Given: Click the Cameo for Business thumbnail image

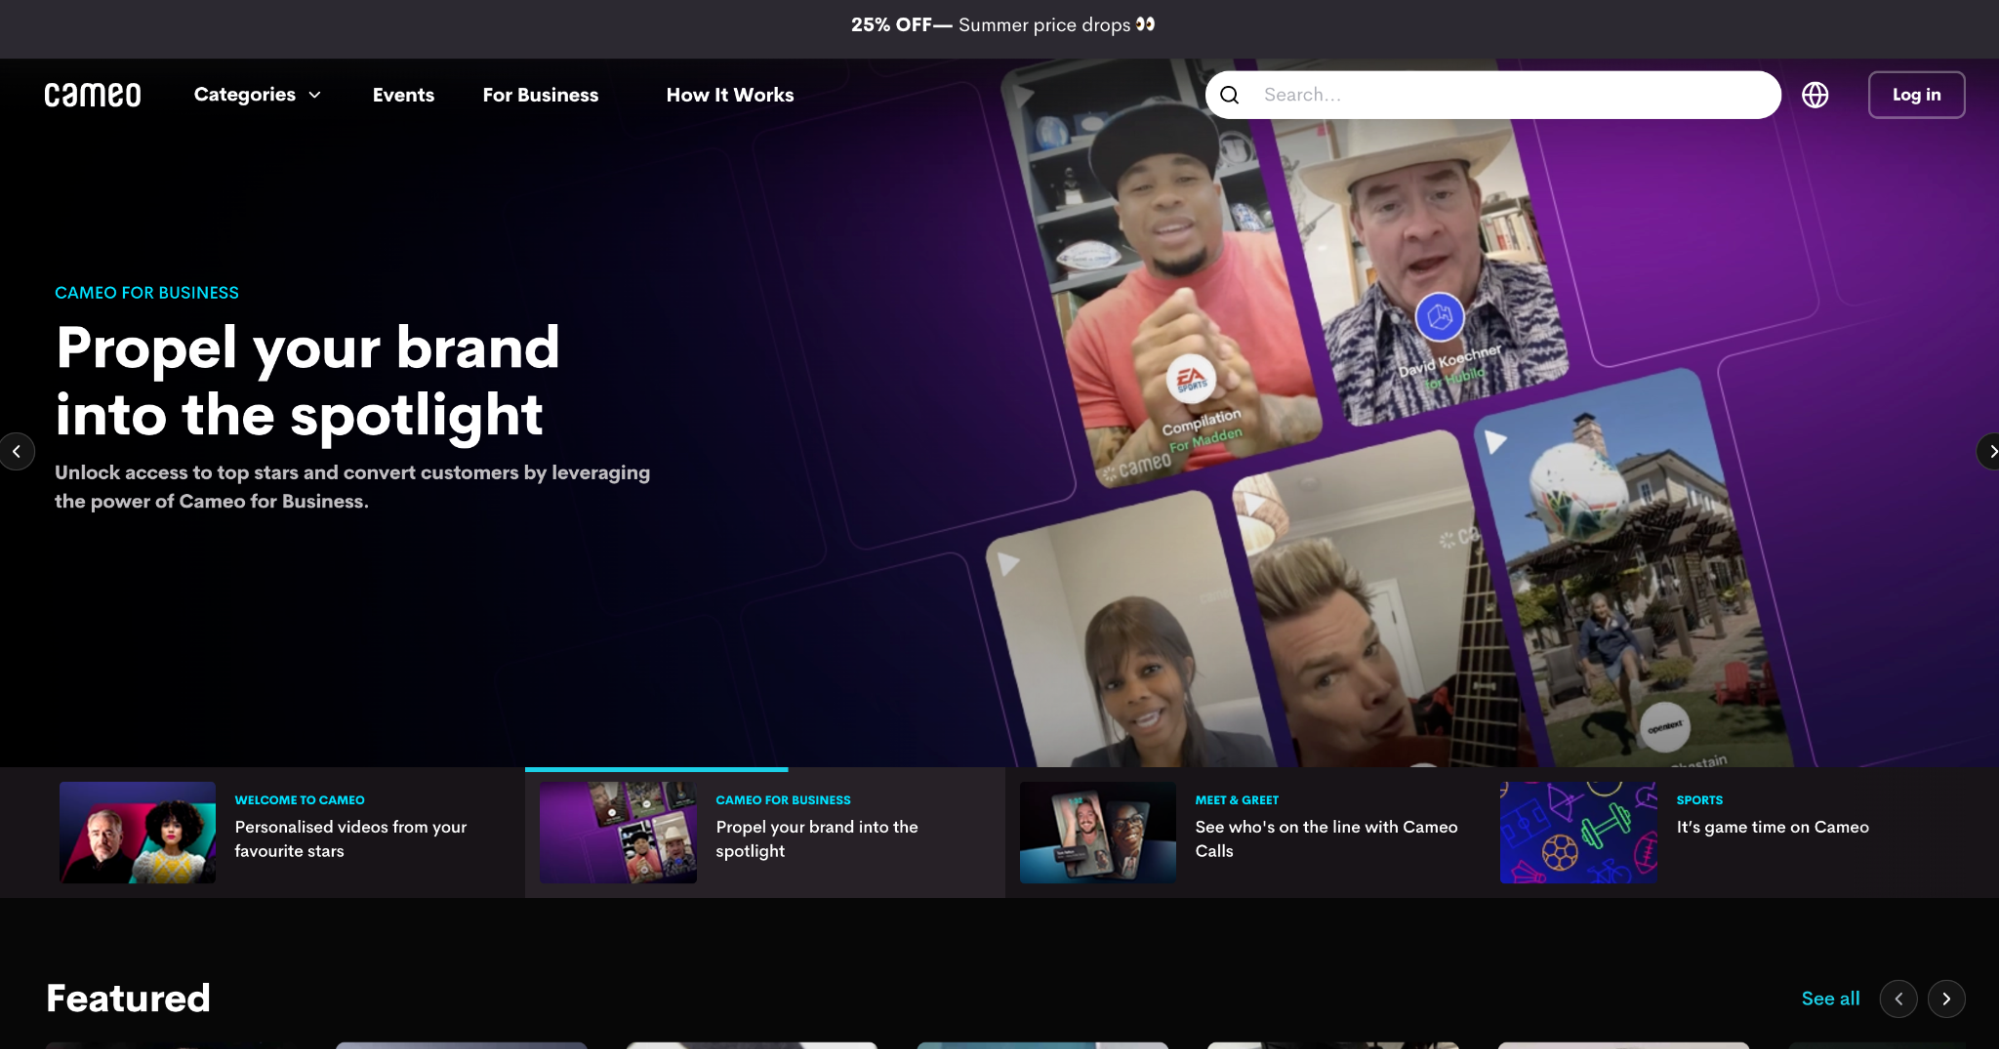Looking at the screenshot, I should click(618, 832).
